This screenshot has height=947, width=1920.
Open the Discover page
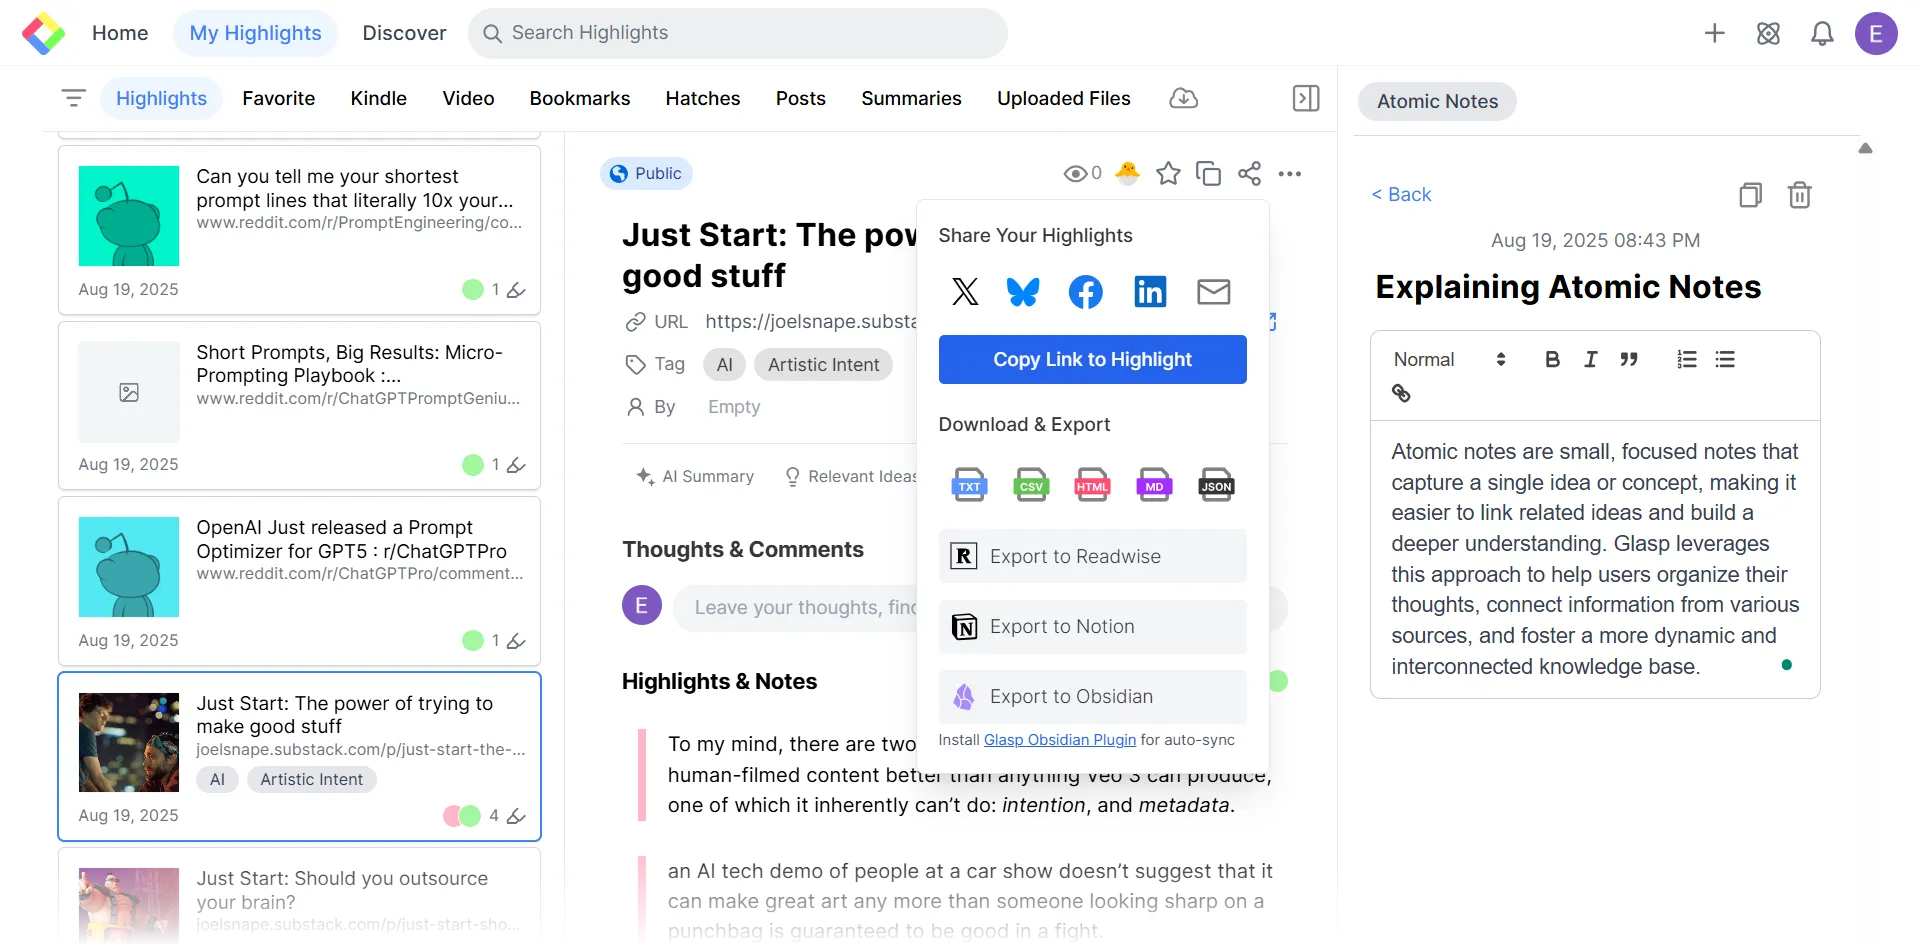click(404, 33)
